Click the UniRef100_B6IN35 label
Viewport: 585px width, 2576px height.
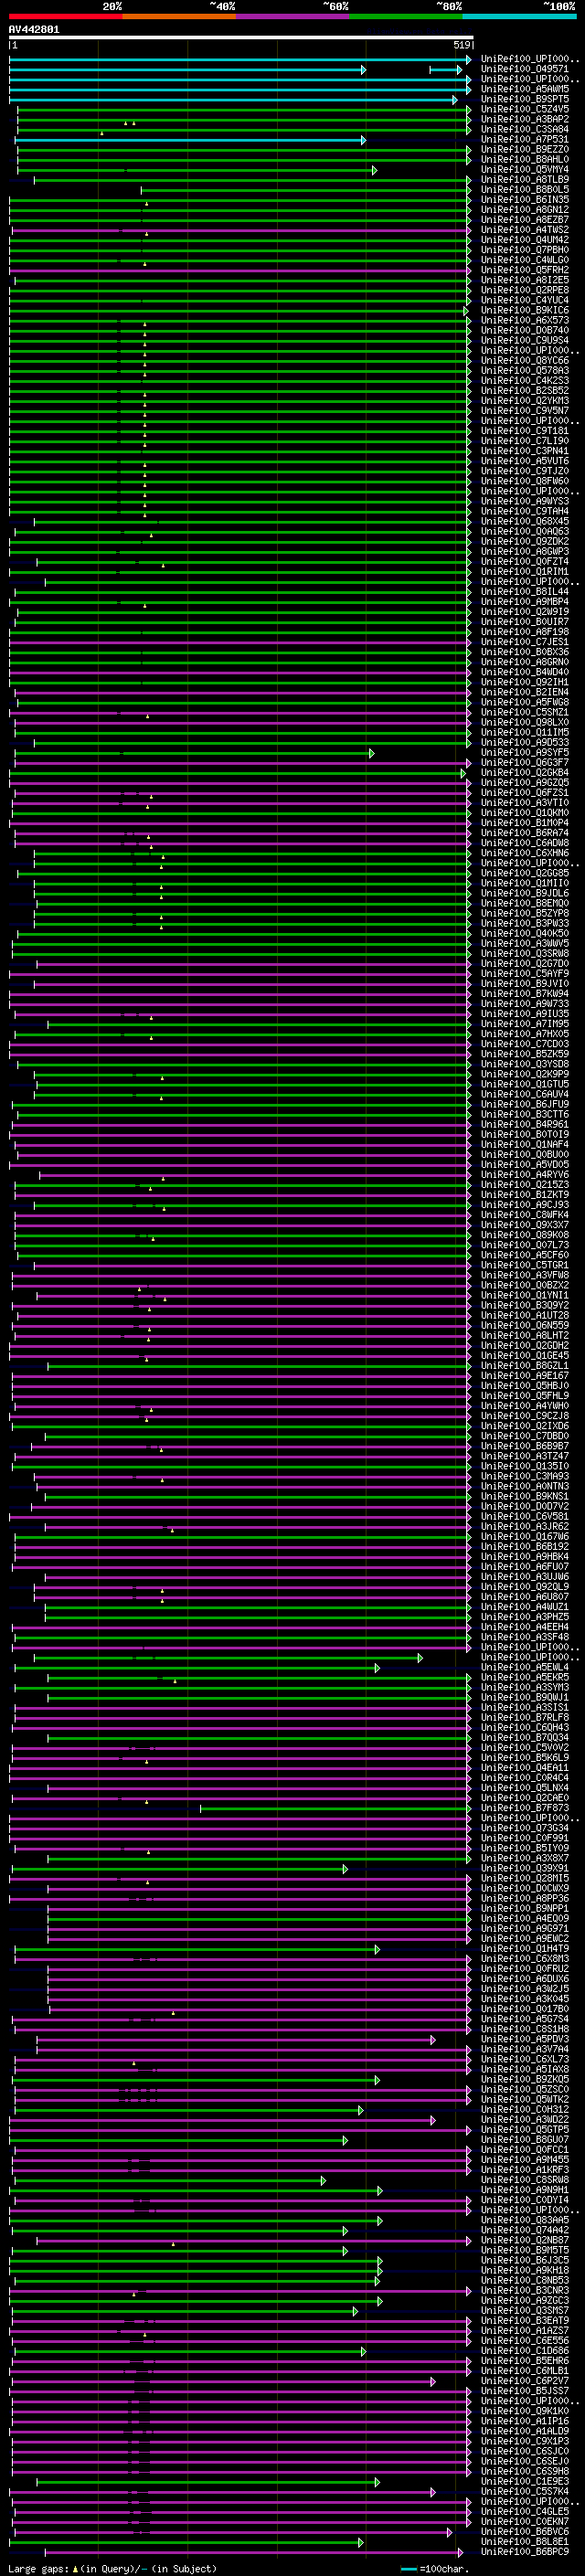(525, 199)
